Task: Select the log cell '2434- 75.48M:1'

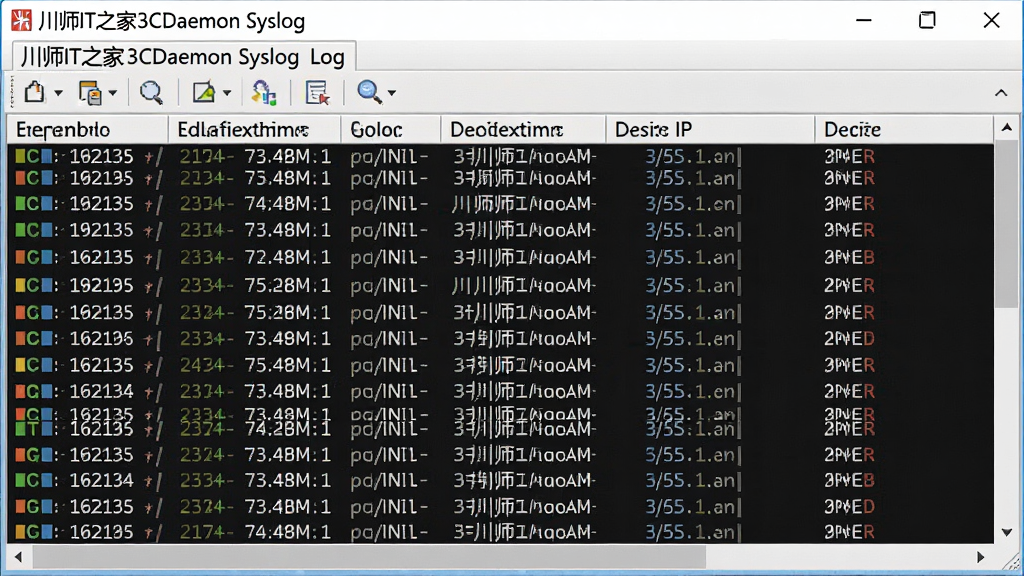Action: click(x=255, y=364)
